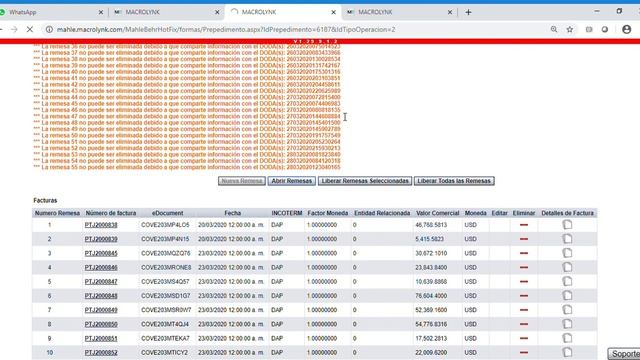Open a new browser tab
Viewport: 640px width, 360px height.
468,12
